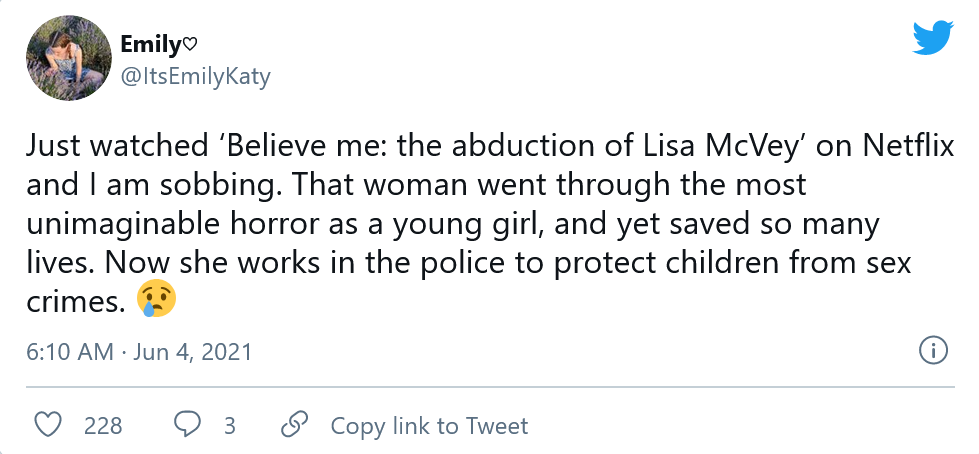Viewport: 979px width, 454px height.
Task: Click the small heart beside Emily's name
Action: (x=190, y=44)
